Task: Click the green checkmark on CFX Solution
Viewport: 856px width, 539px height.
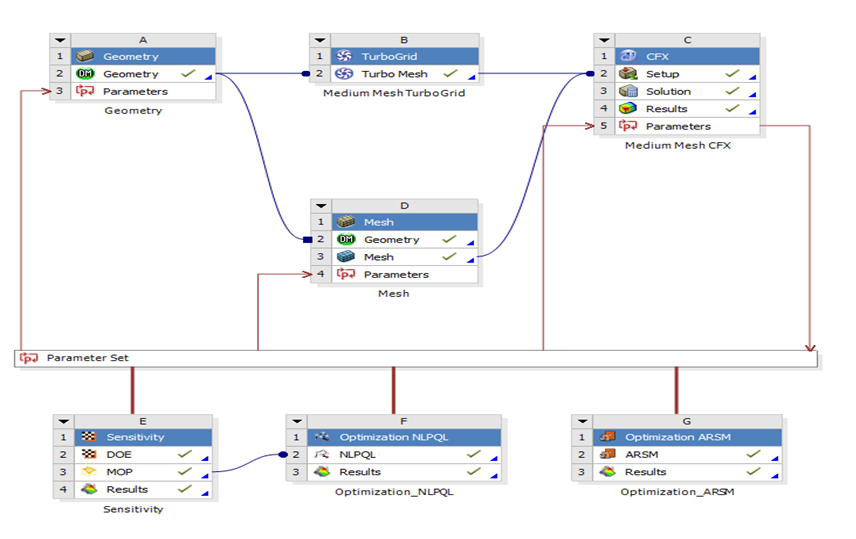Action: click(x=733, y=91)
